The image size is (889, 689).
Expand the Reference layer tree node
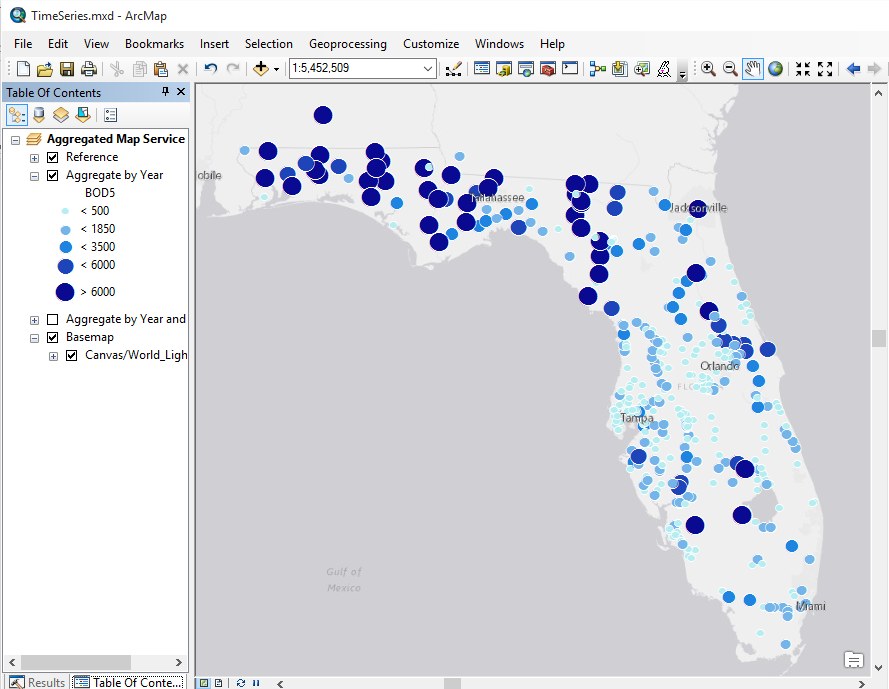pyautogui.click(x=35, y=157)
